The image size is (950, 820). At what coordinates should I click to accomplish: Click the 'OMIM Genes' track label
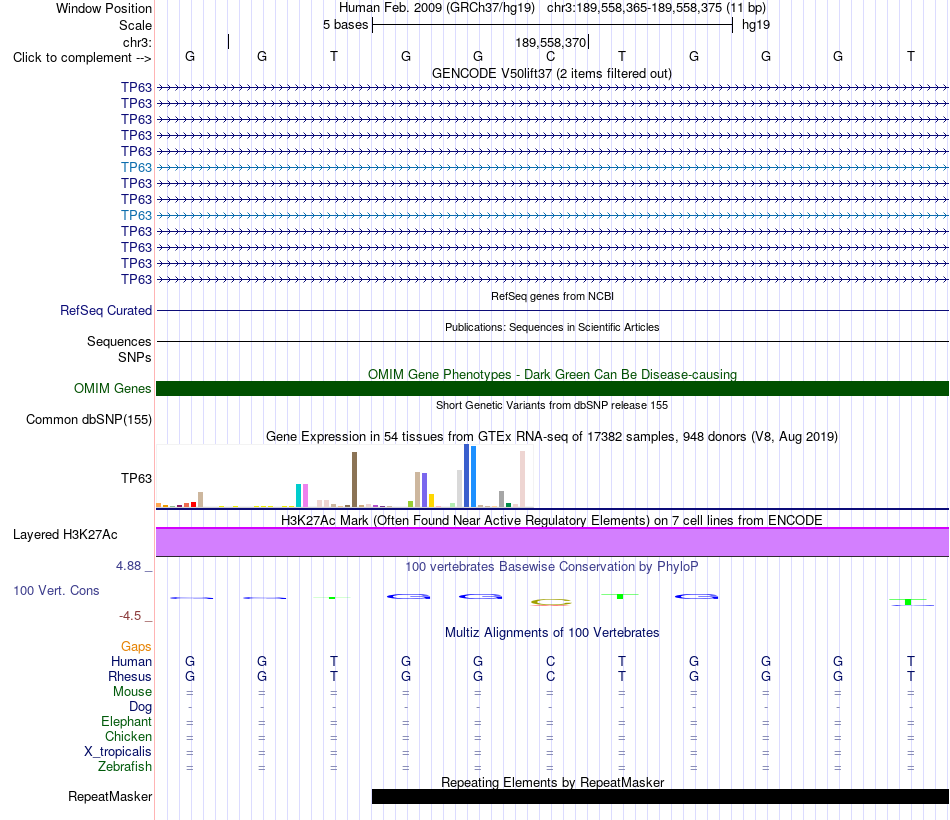pos(112,388)
